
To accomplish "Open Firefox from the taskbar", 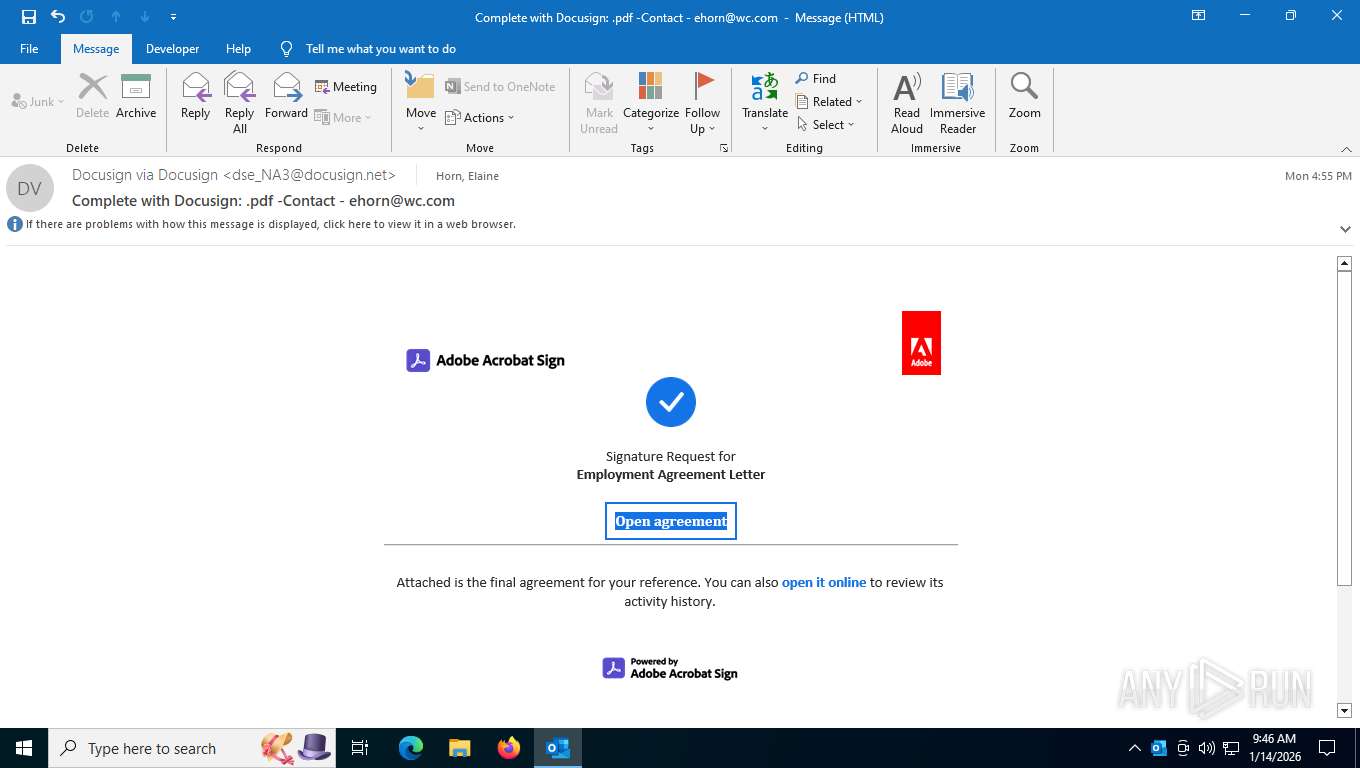I will 509,748.
